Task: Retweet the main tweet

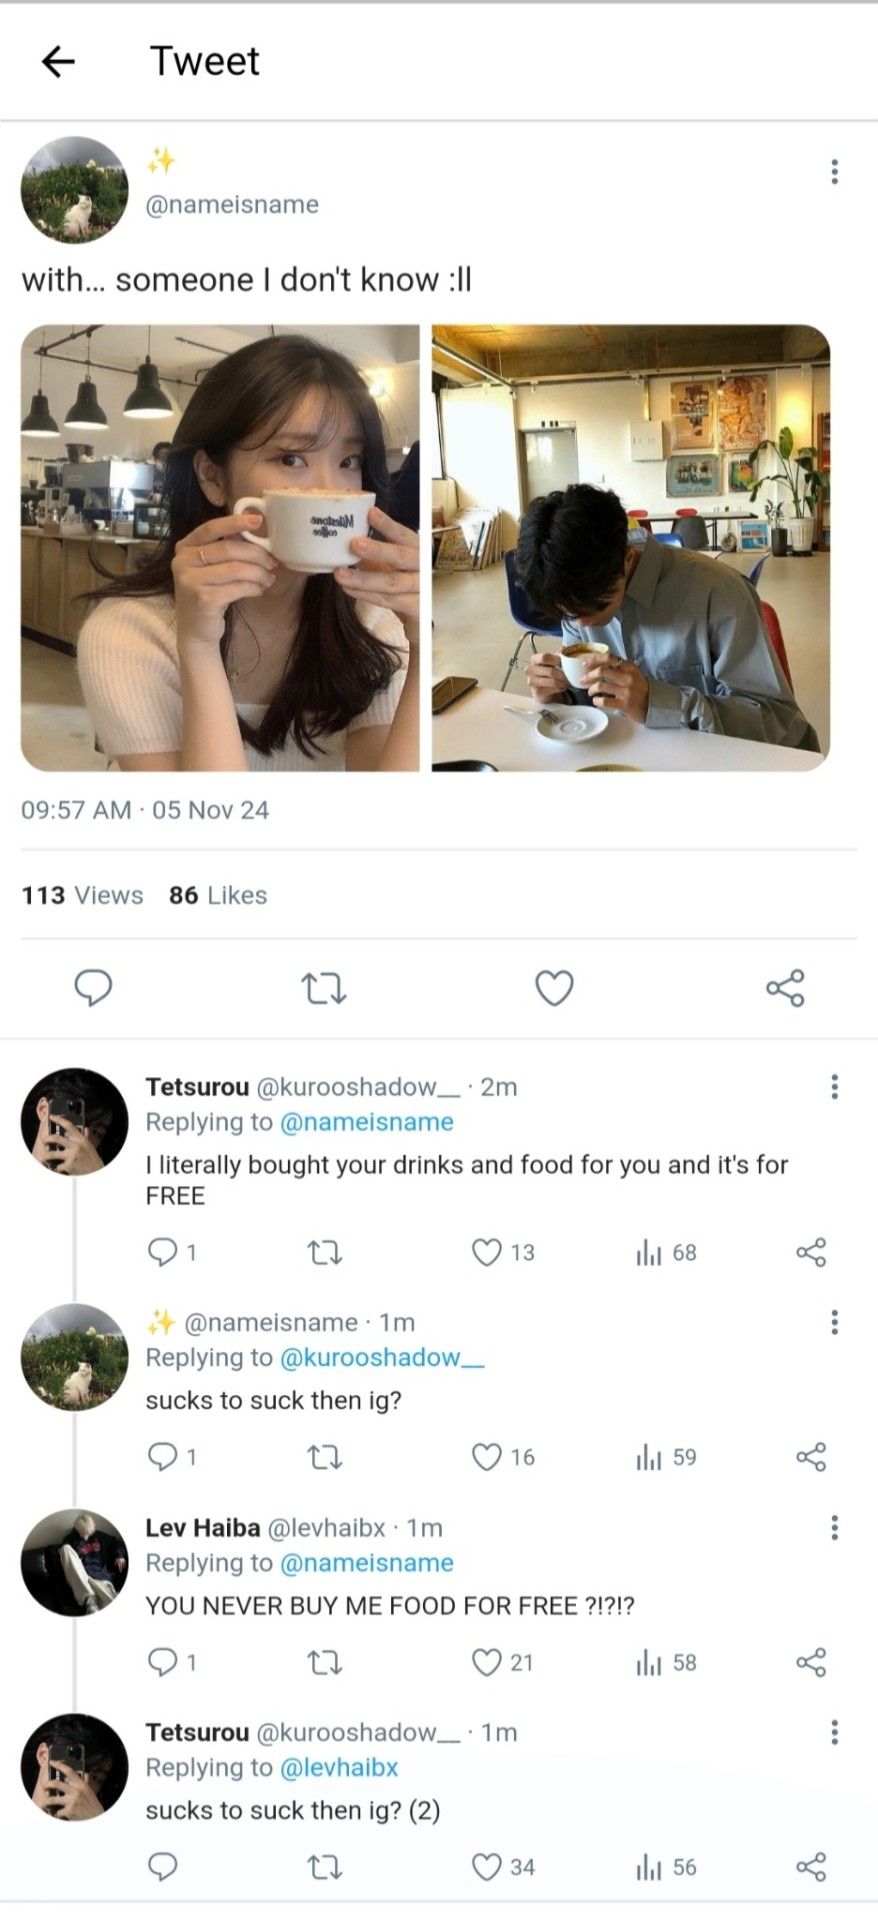Action: click(x=323, y=989)
